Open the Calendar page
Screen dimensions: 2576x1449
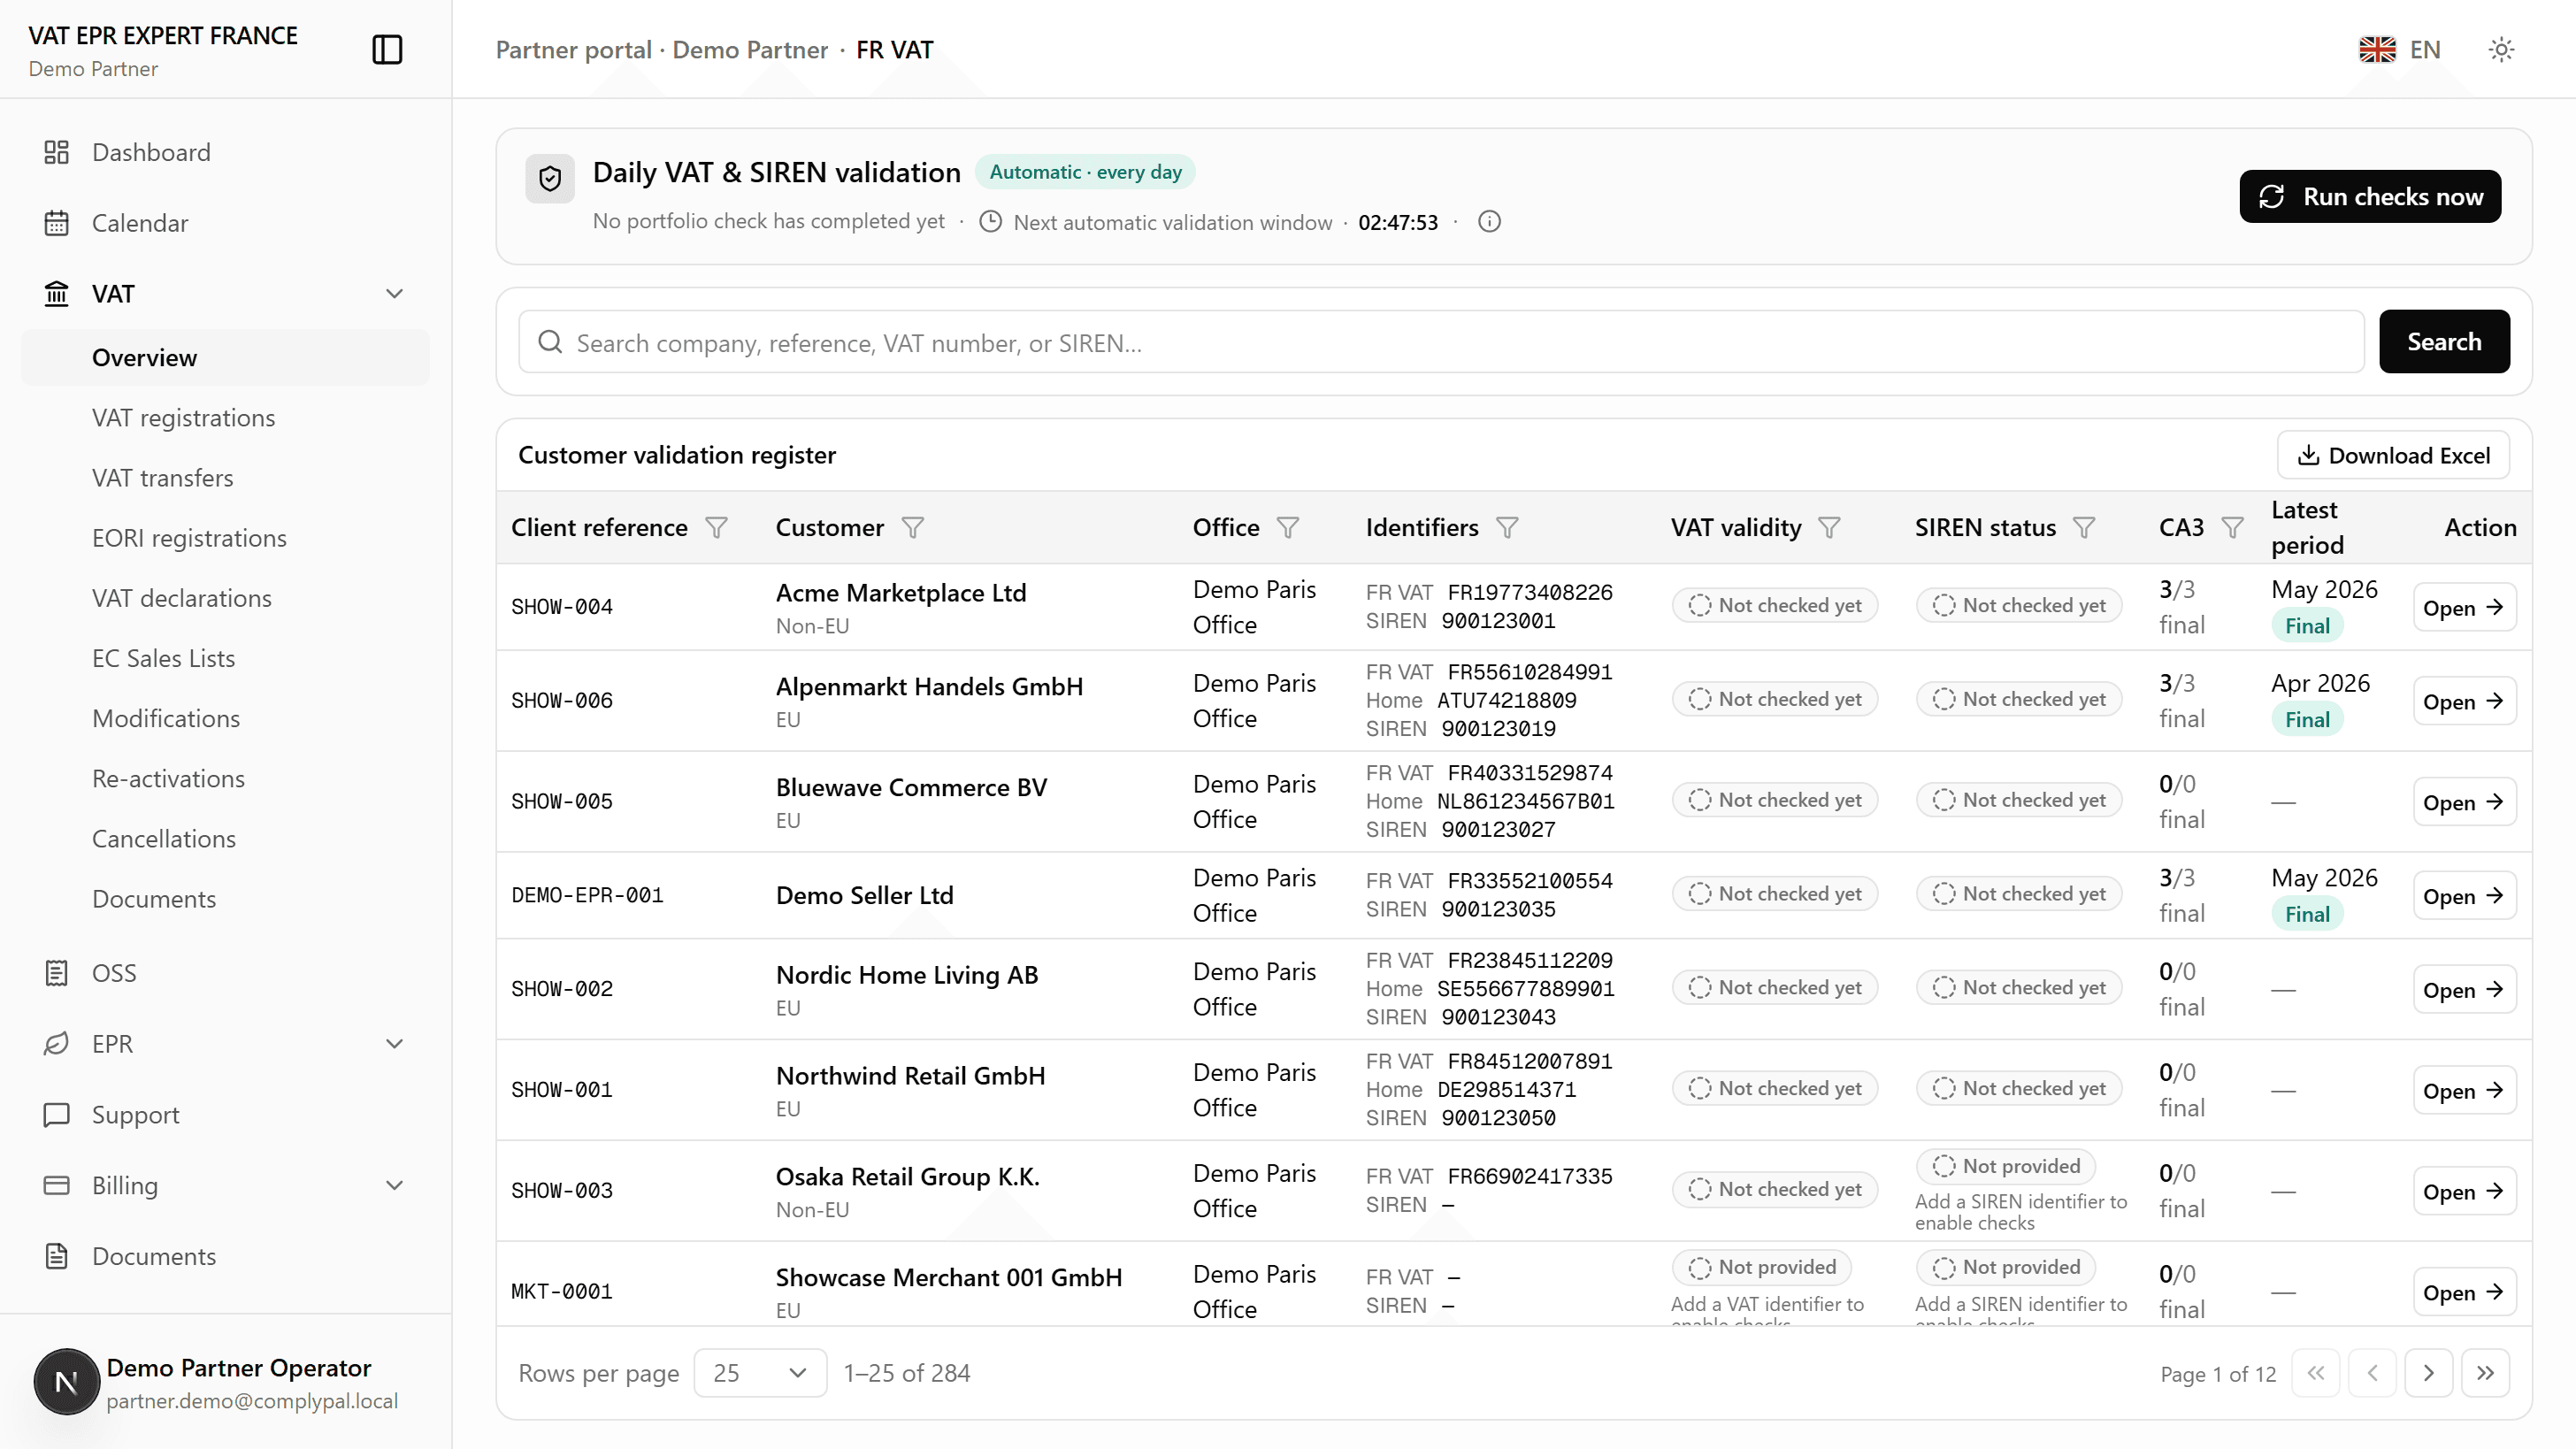coord(225,223)
